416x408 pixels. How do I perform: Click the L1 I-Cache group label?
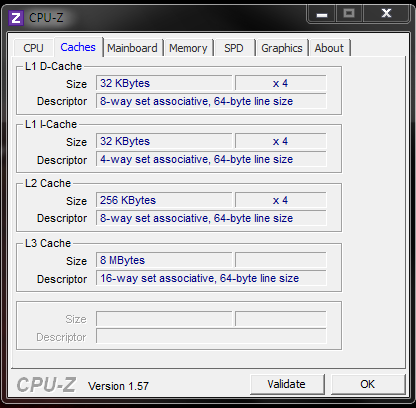[51, 124]
